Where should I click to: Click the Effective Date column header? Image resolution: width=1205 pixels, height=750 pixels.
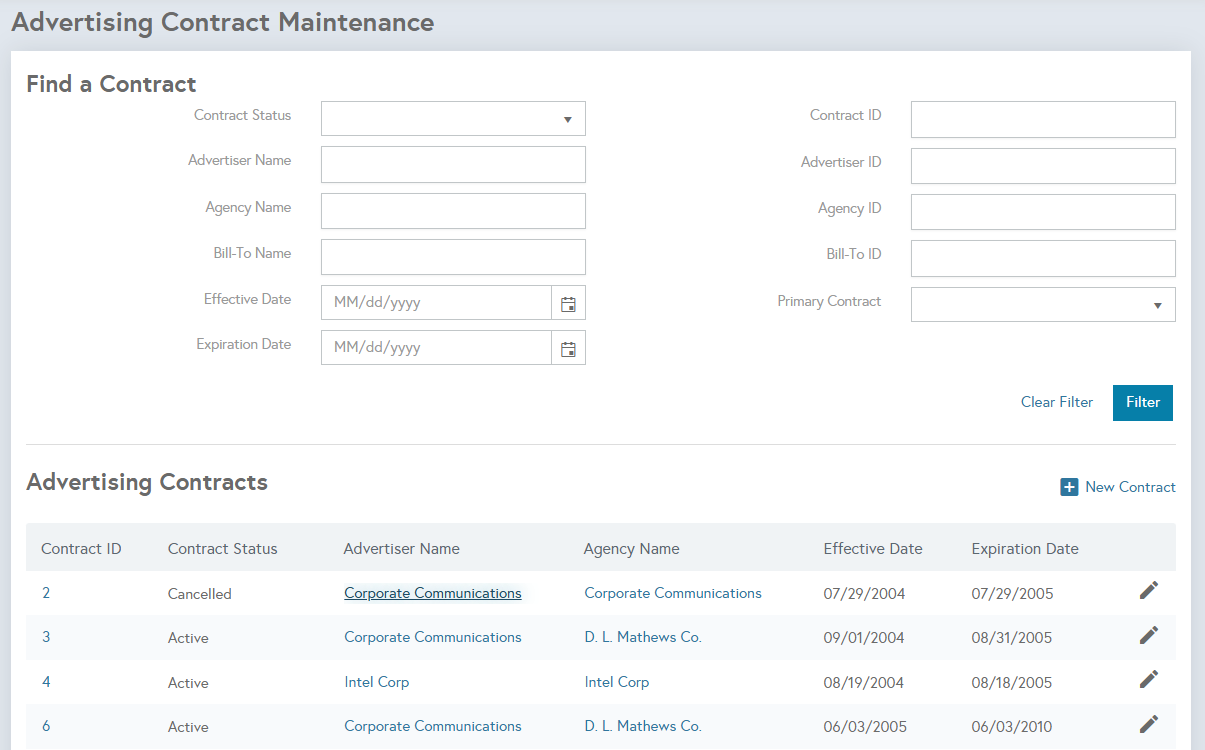pos(873,548)
